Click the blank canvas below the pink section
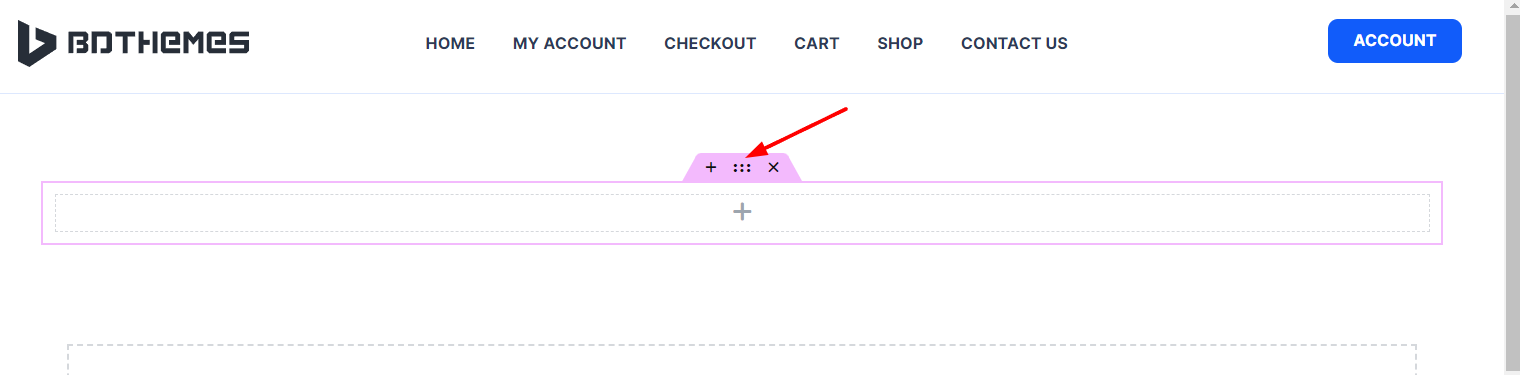 click(x=742, y=293)
